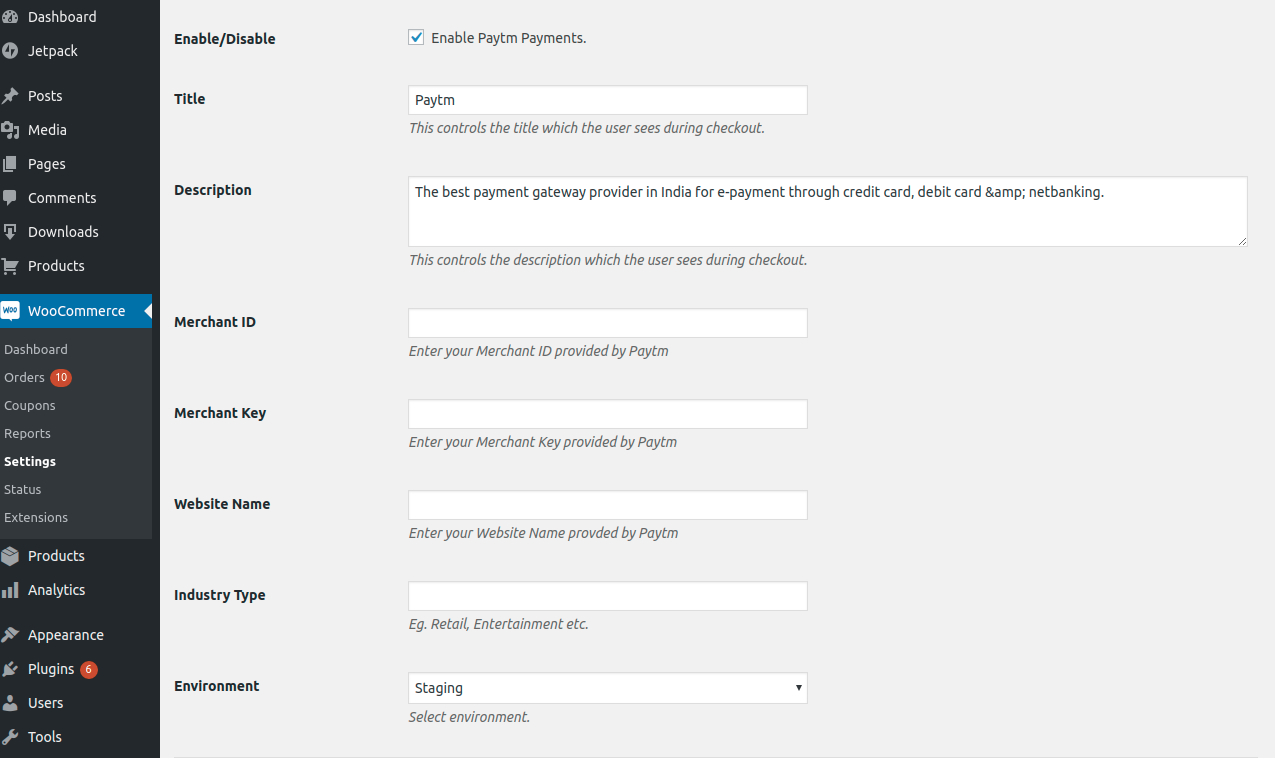1275x758 pixels.
Task: Open the Environment dropdown showing Staging
Action: (608, 688)
